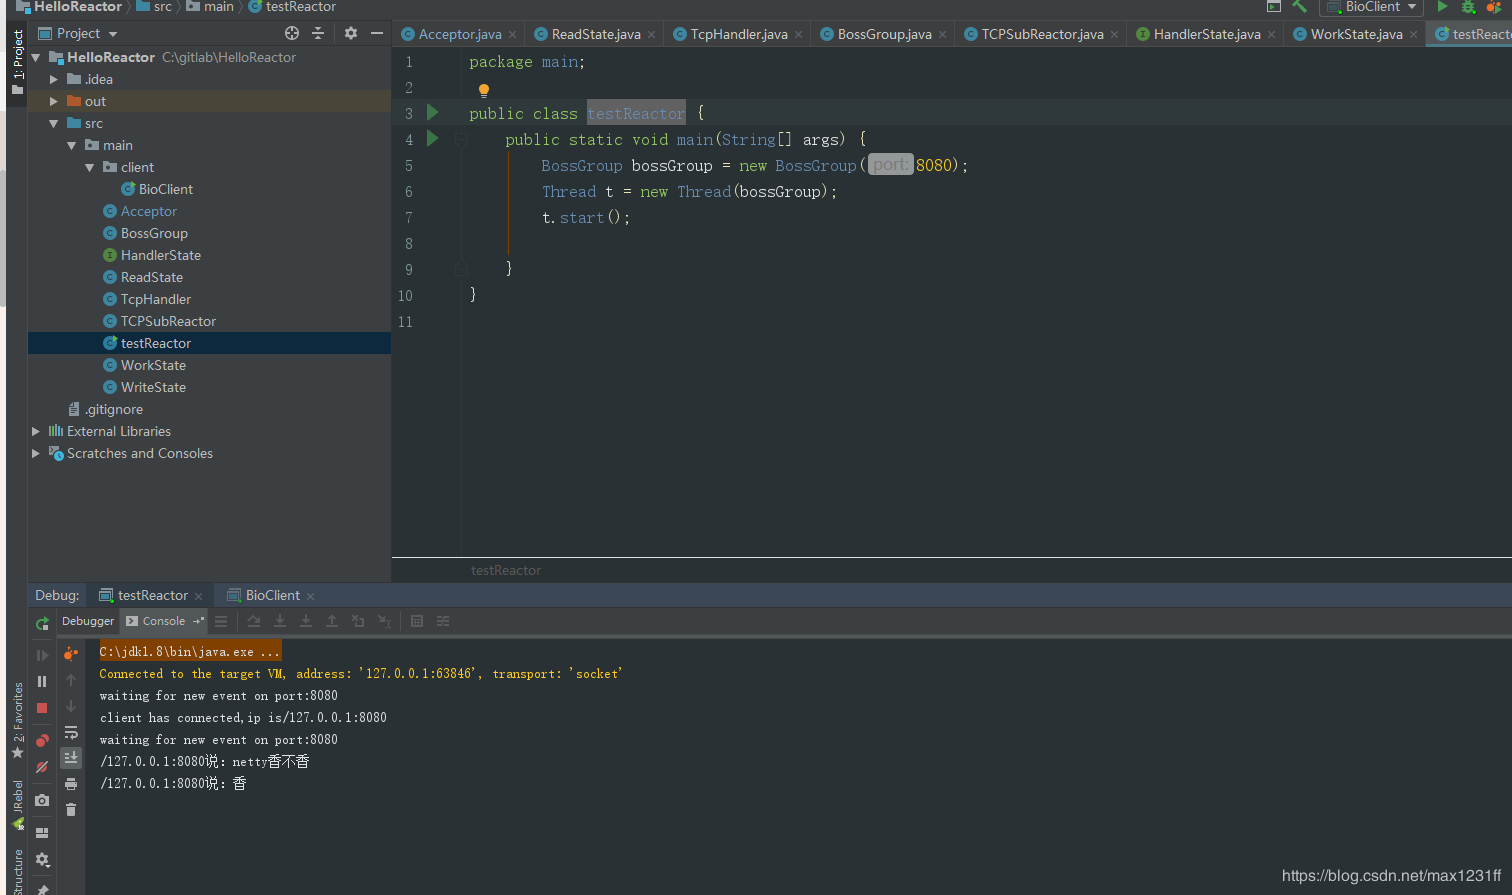The width and height of the screenshot is (1512, 895).
Task: Click View Breakpoints icon
Action: coord(42,741)
